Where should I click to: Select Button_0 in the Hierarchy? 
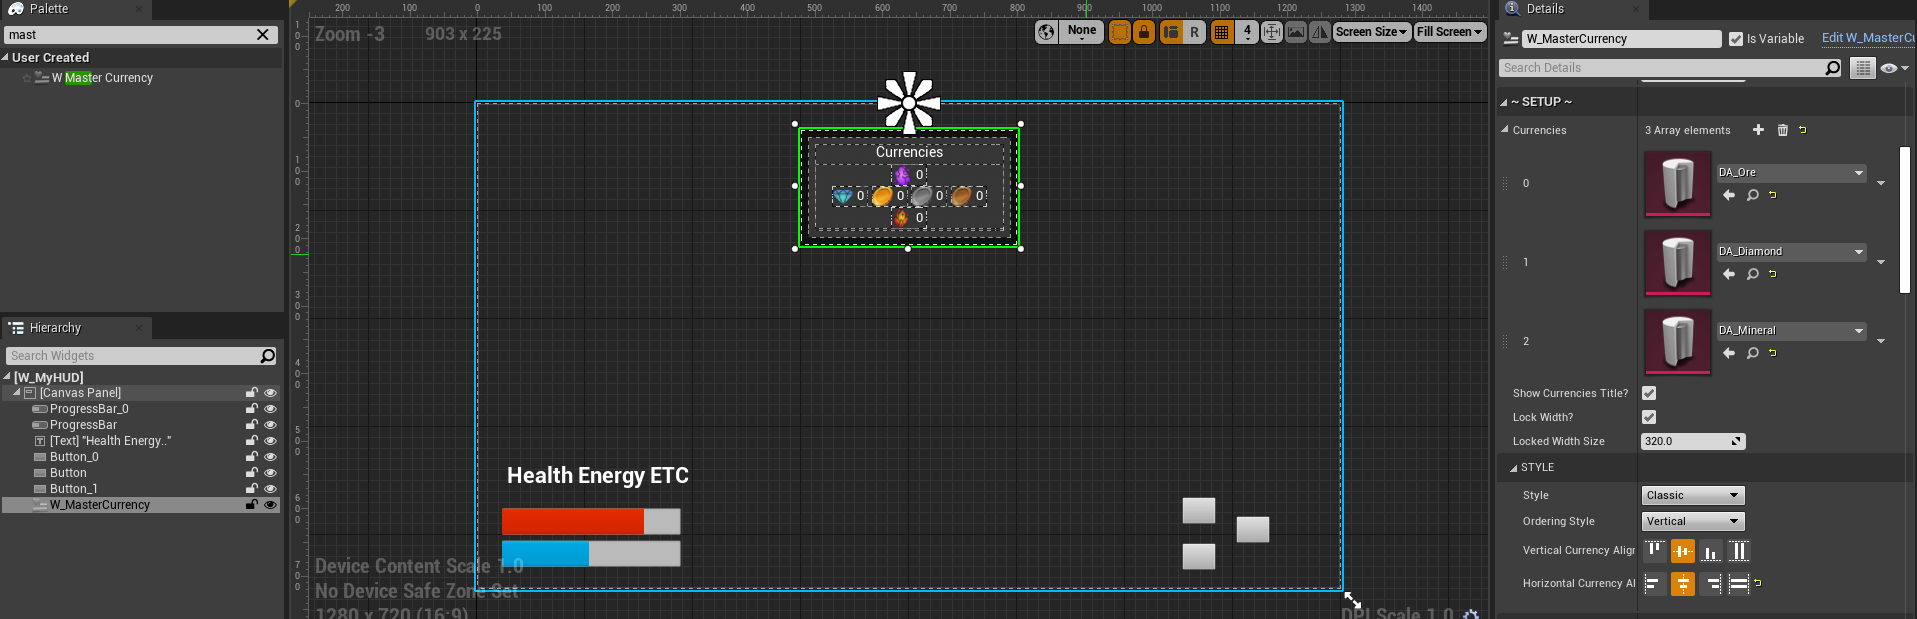coord(74,457)
